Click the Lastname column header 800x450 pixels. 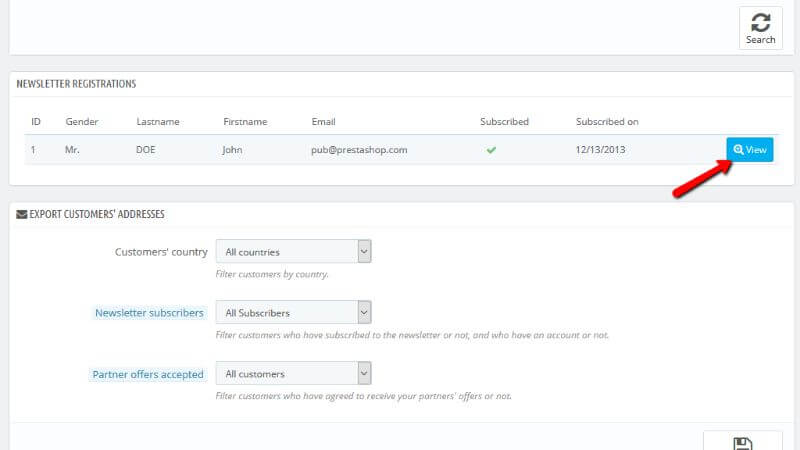click(158, 121)
